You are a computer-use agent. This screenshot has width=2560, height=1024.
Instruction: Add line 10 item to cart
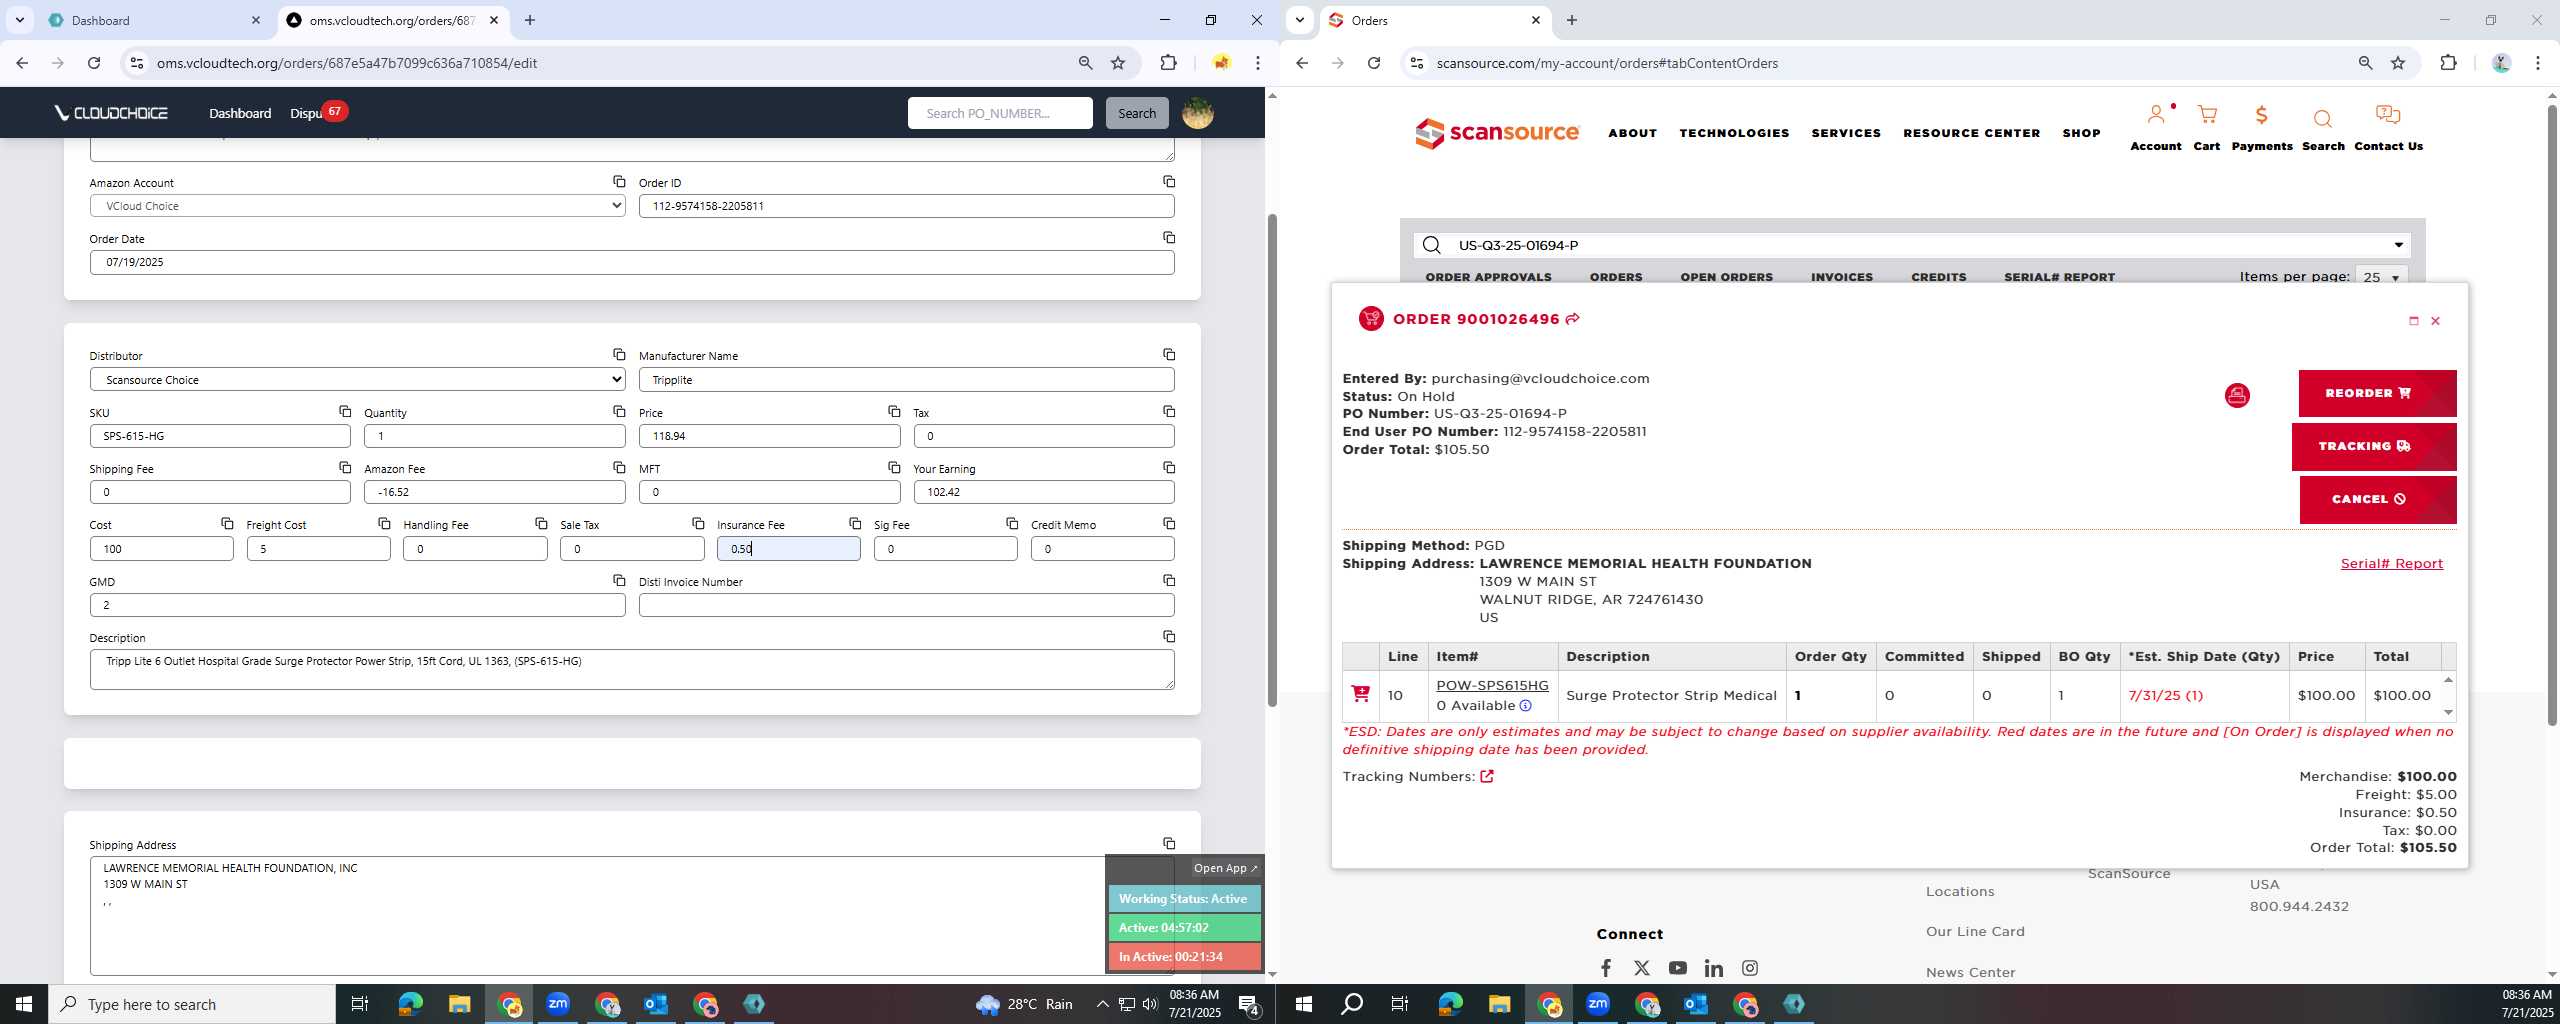tap(1360, 694)
